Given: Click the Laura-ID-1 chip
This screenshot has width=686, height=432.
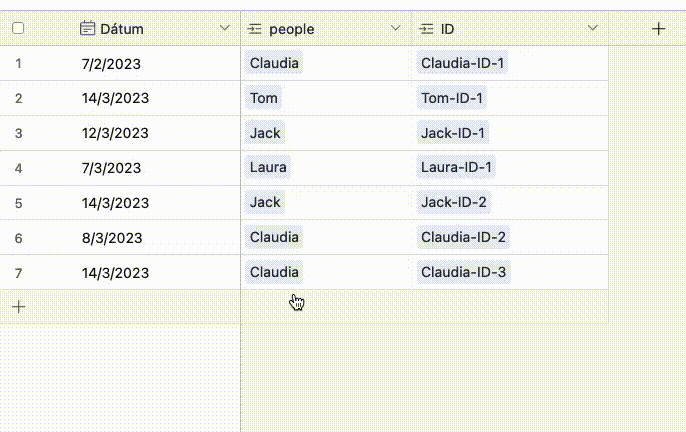Looking at the screenshot, I should pyautogui.click(x=456, y=167).
